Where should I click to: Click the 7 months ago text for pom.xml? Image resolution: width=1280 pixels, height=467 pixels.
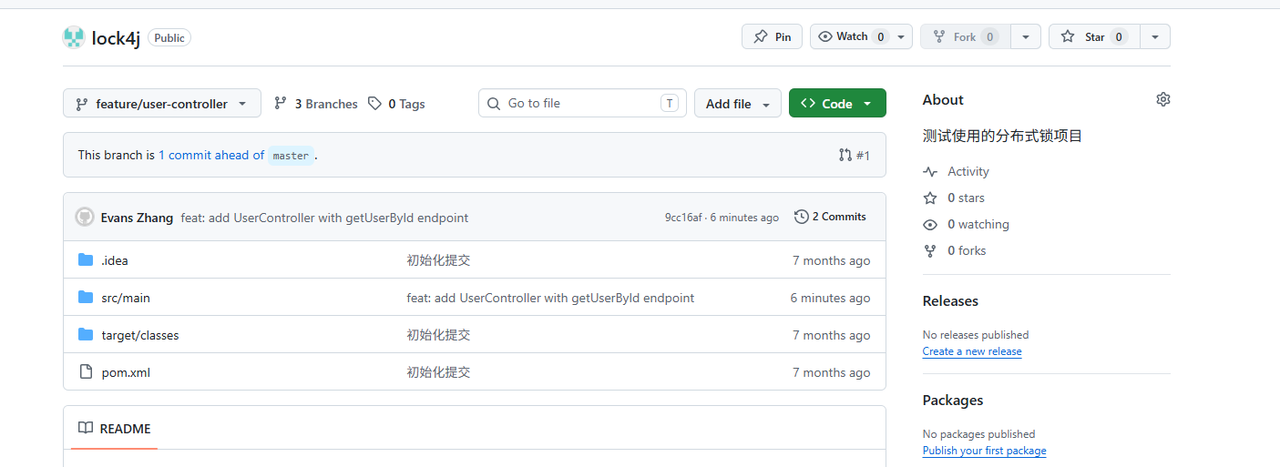click(x=831, y=372)
